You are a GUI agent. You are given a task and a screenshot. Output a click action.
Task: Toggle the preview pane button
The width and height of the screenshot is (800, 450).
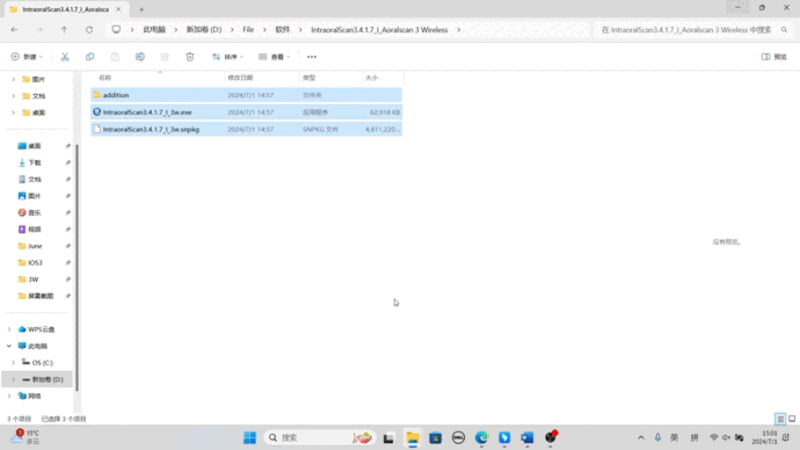point(774,57)
